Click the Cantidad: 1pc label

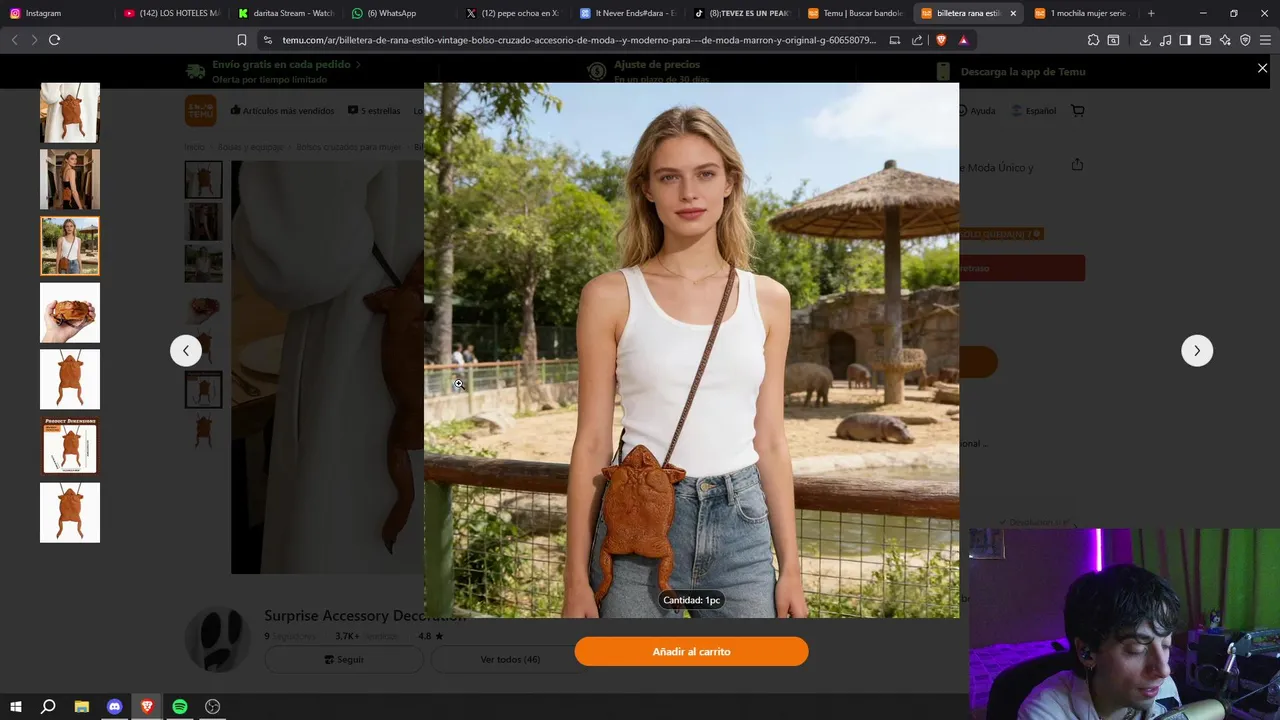pos(691,600)
